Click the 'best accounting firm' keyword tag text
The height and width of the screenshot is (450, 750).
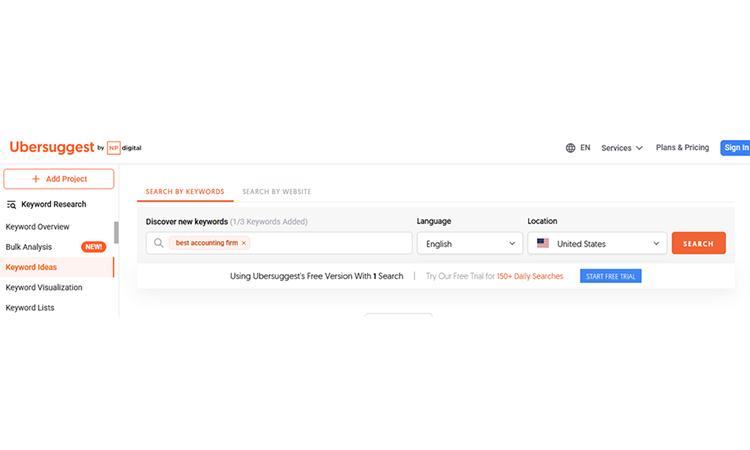[207, 243]
